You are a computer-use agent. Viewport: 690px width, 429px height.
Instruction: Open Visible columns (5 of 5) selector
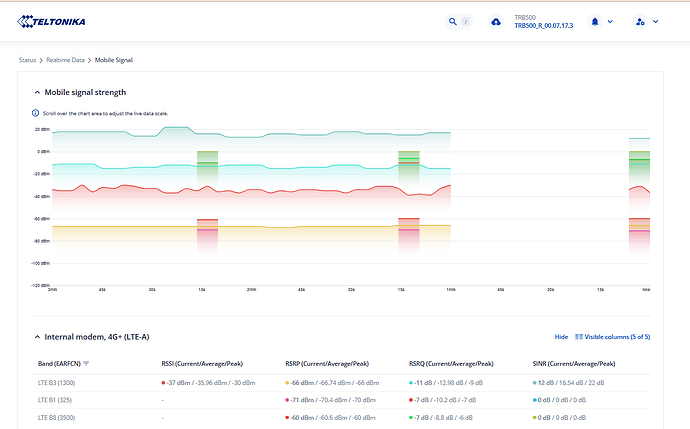pyautogui.click(x=616, y=337)
